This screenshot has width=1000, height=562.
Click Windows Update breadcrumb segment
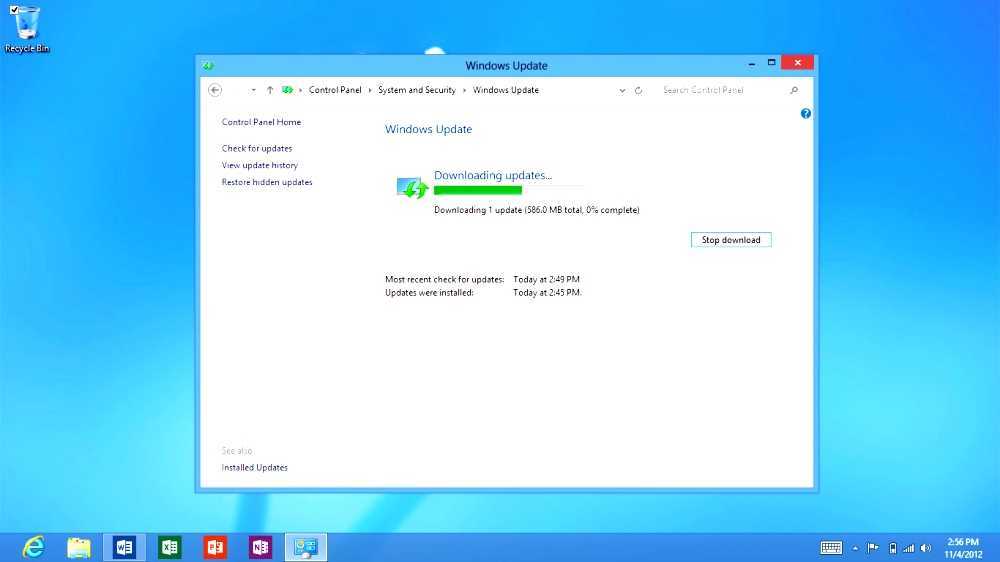506,90
